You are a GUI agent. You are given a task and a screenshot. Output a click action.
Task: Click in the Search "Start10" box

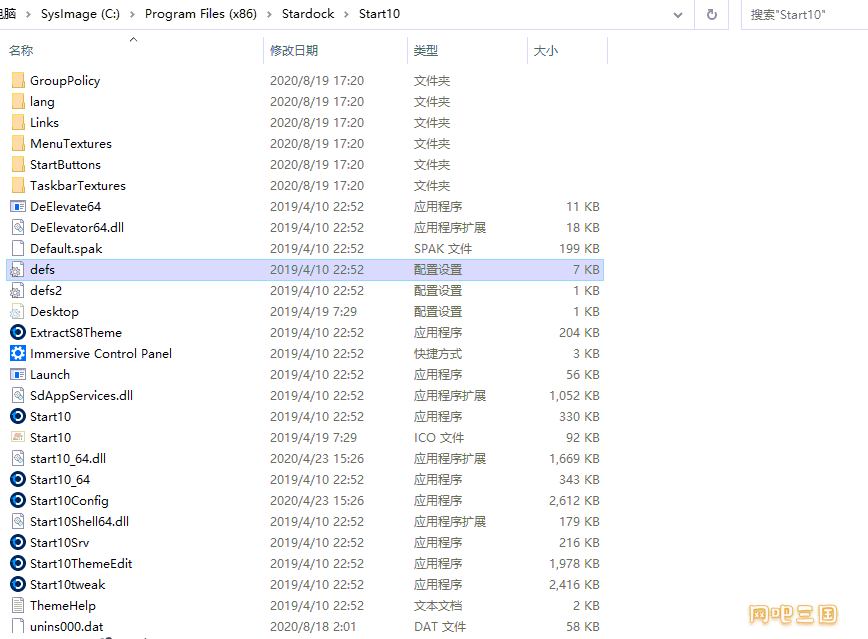pos(804,15)
